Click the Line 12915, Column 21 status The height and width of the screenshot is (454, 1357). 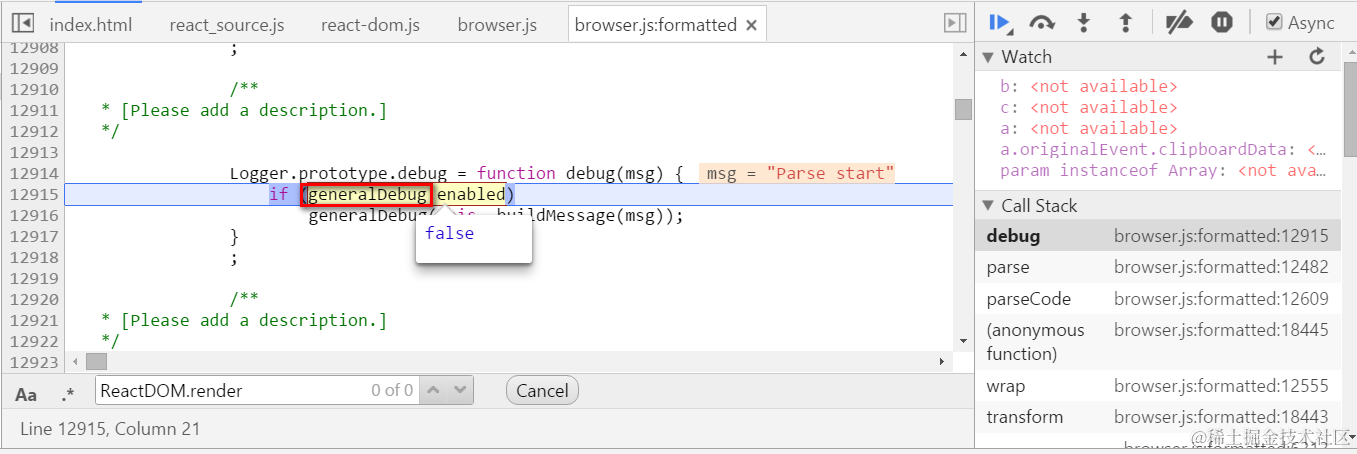click(x=110, y=429)
